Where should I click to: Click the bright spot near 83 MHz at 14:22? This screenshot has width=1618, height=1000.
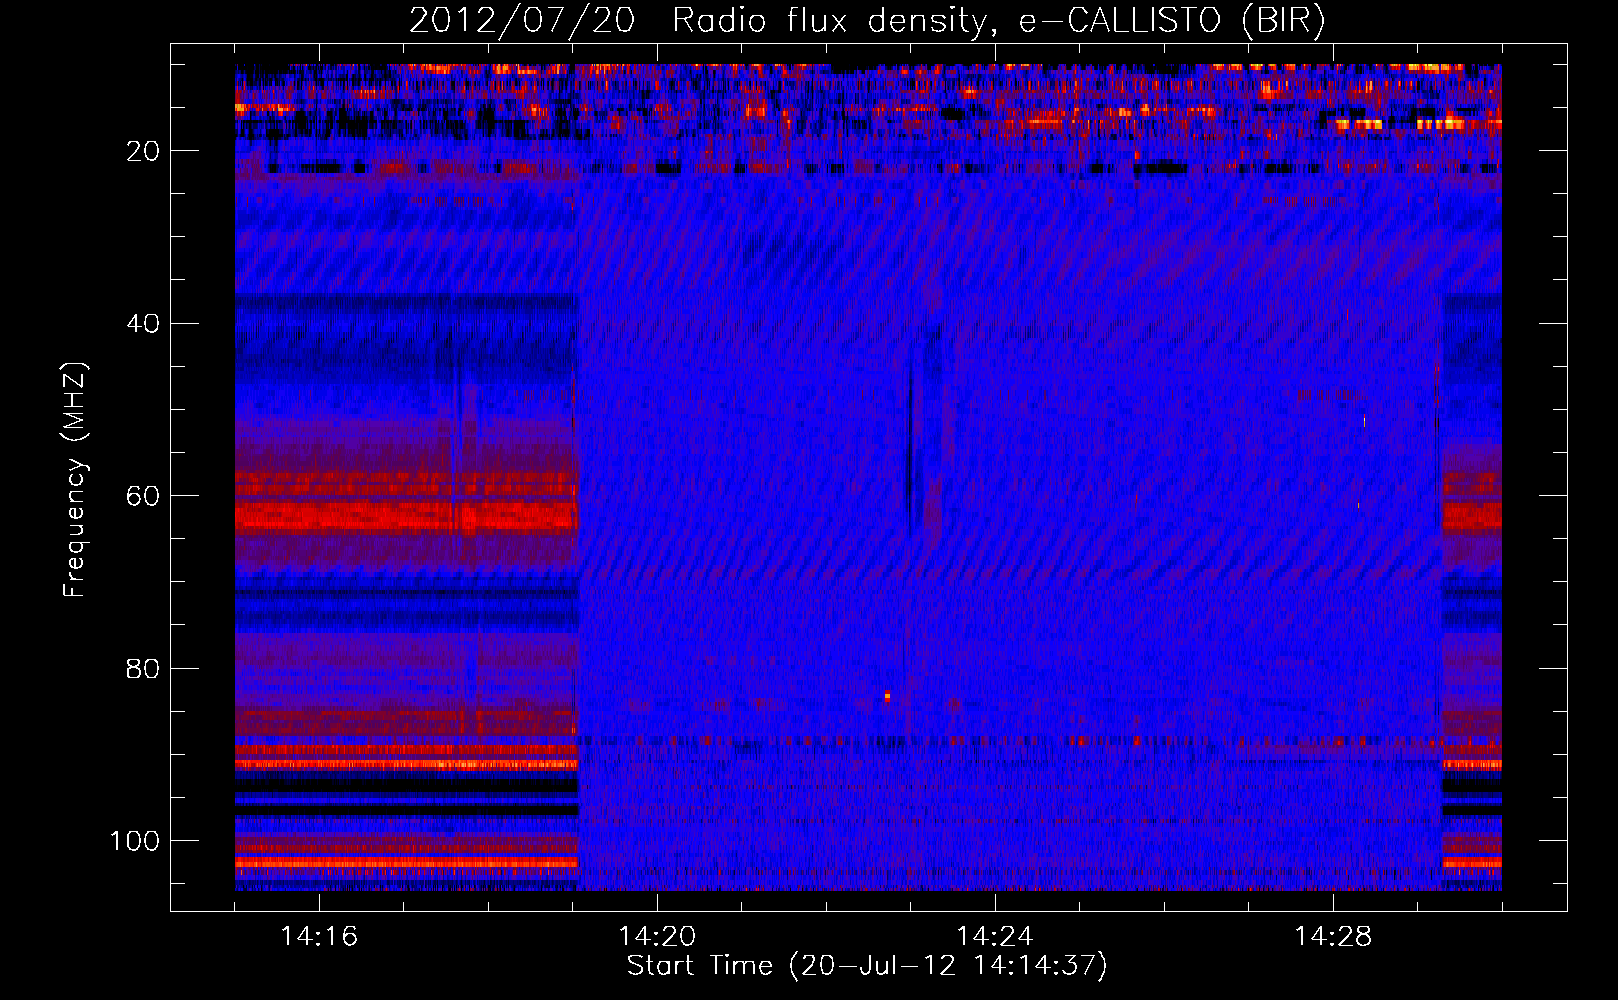[887, 695]
